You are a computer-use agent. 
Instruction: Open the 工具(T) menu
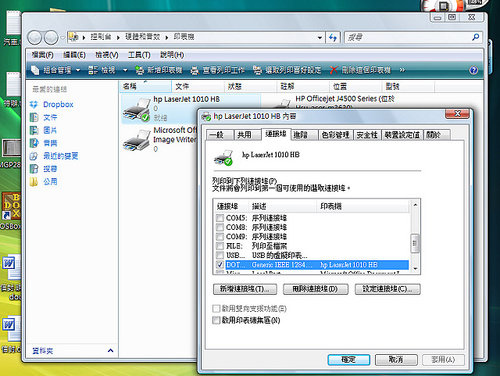(x=139, y=55)
